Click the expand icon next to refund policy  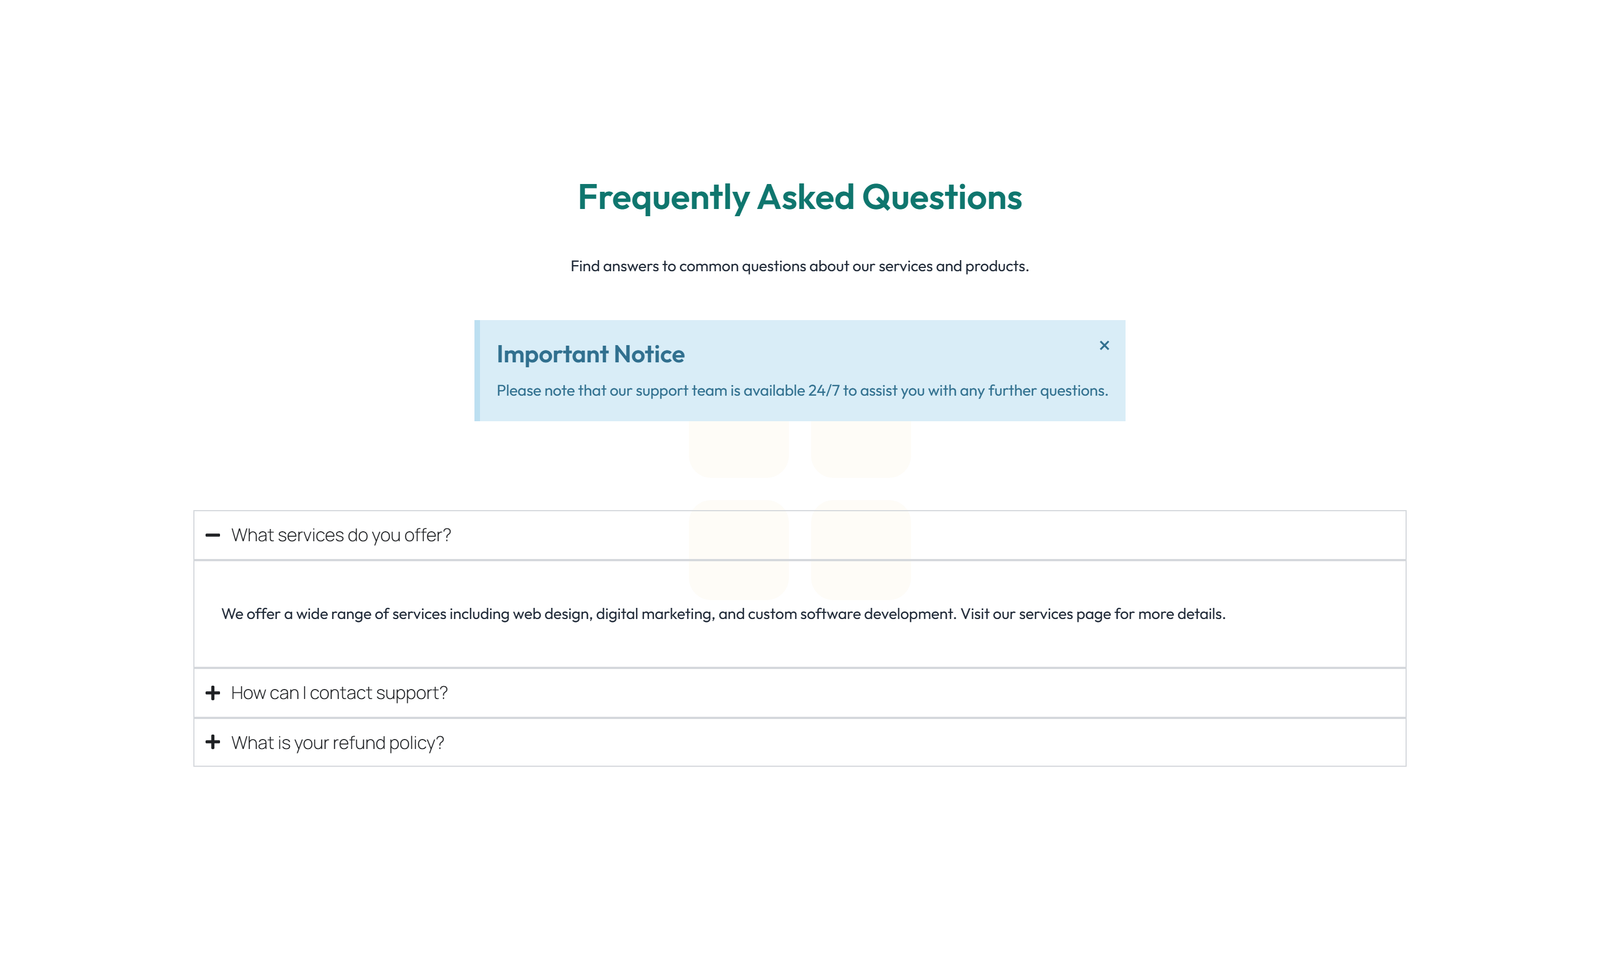[x=212, y=742]
